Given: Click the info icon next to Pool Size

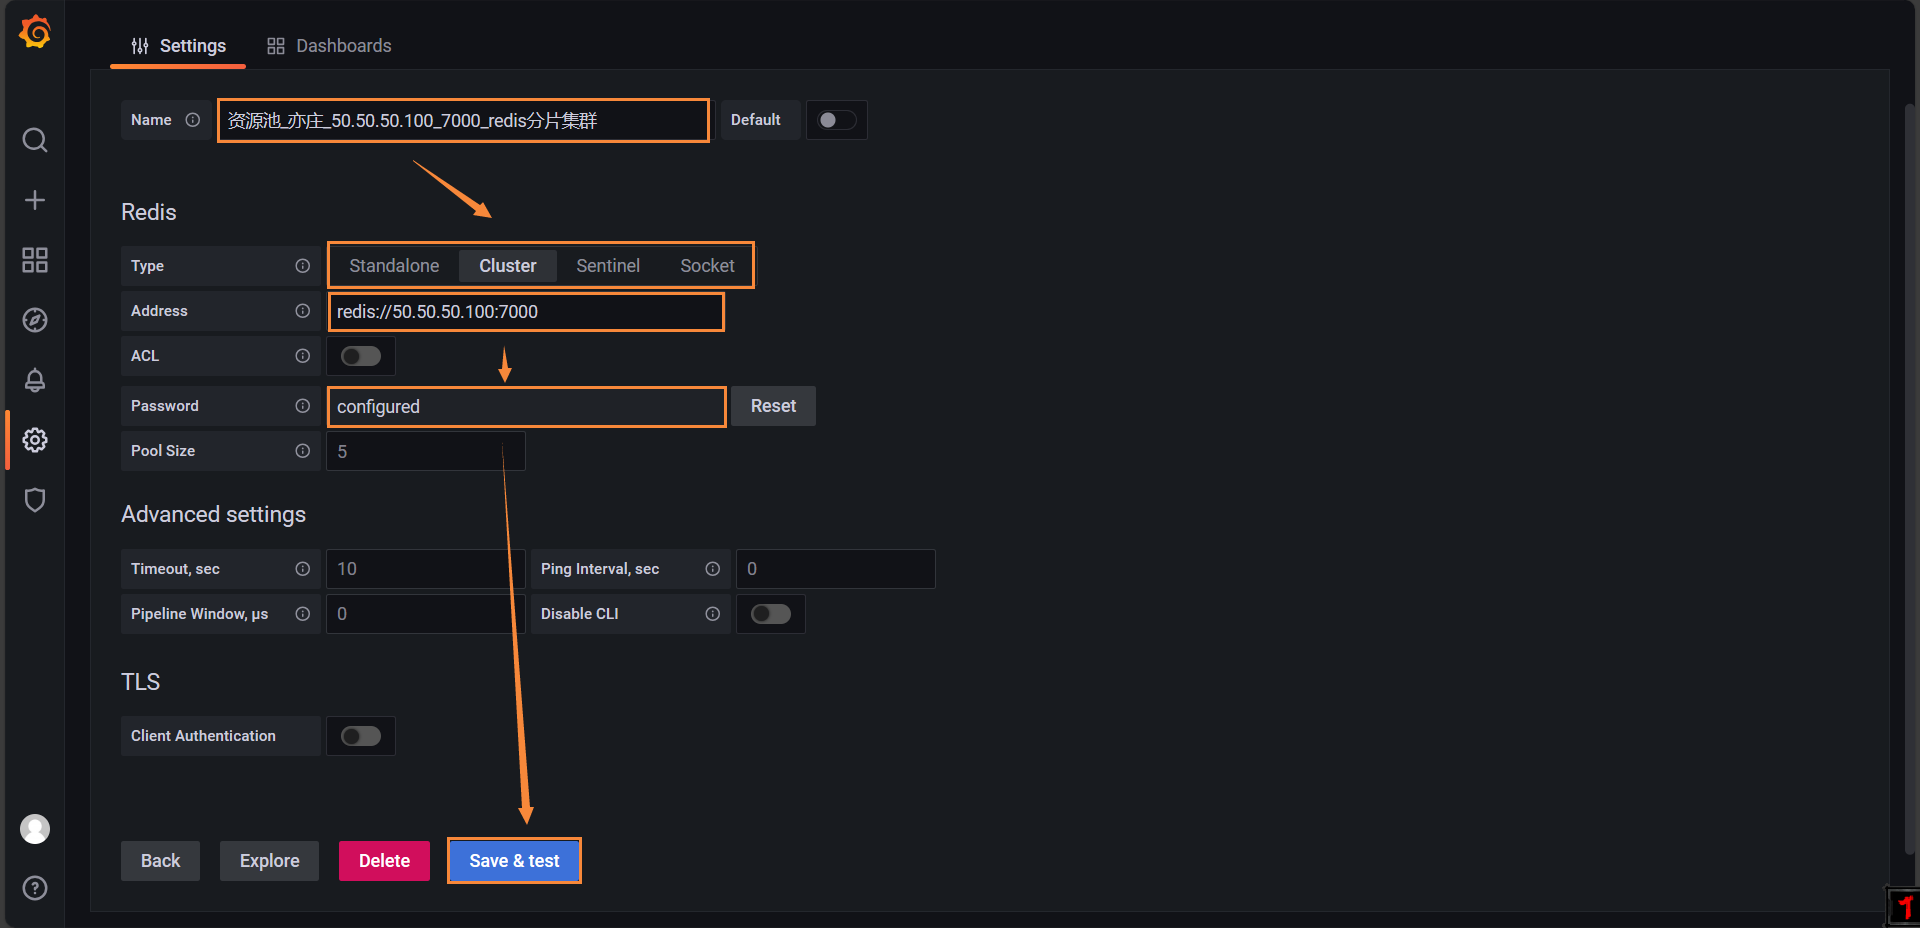Looking at the screenshot, I should point(302,451).
